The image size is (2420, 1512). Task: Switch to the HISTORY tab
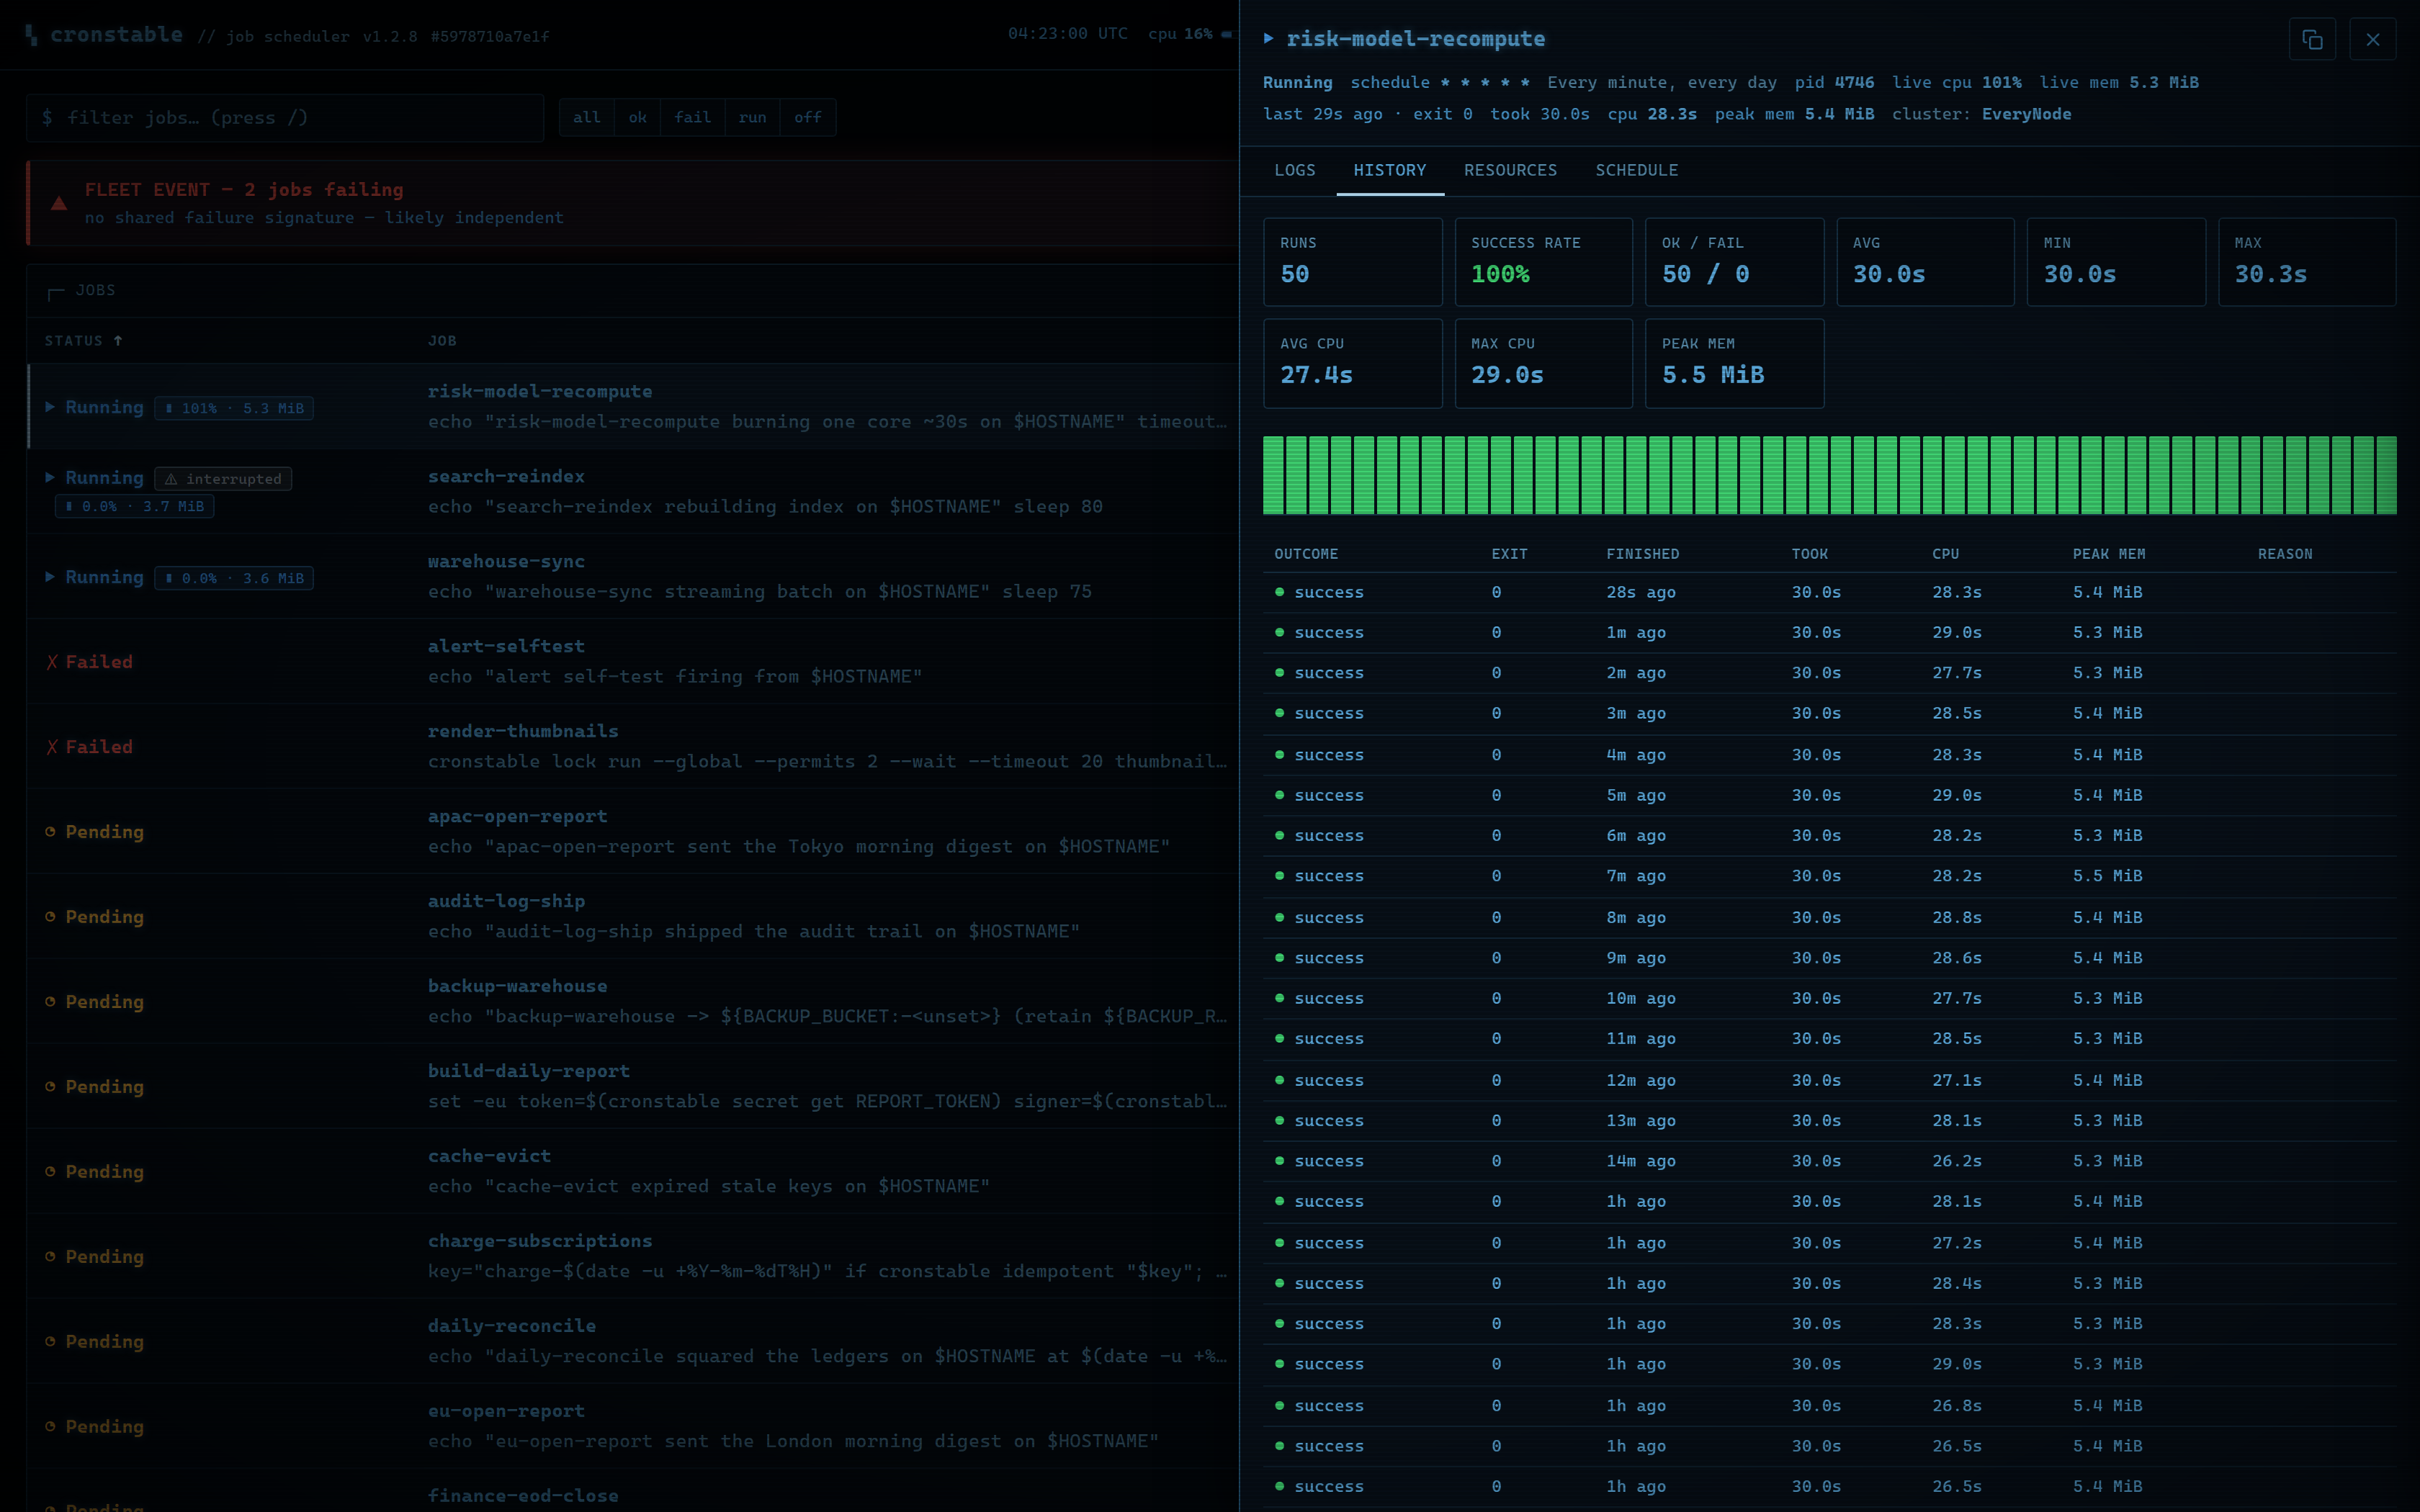(1390, 171)
